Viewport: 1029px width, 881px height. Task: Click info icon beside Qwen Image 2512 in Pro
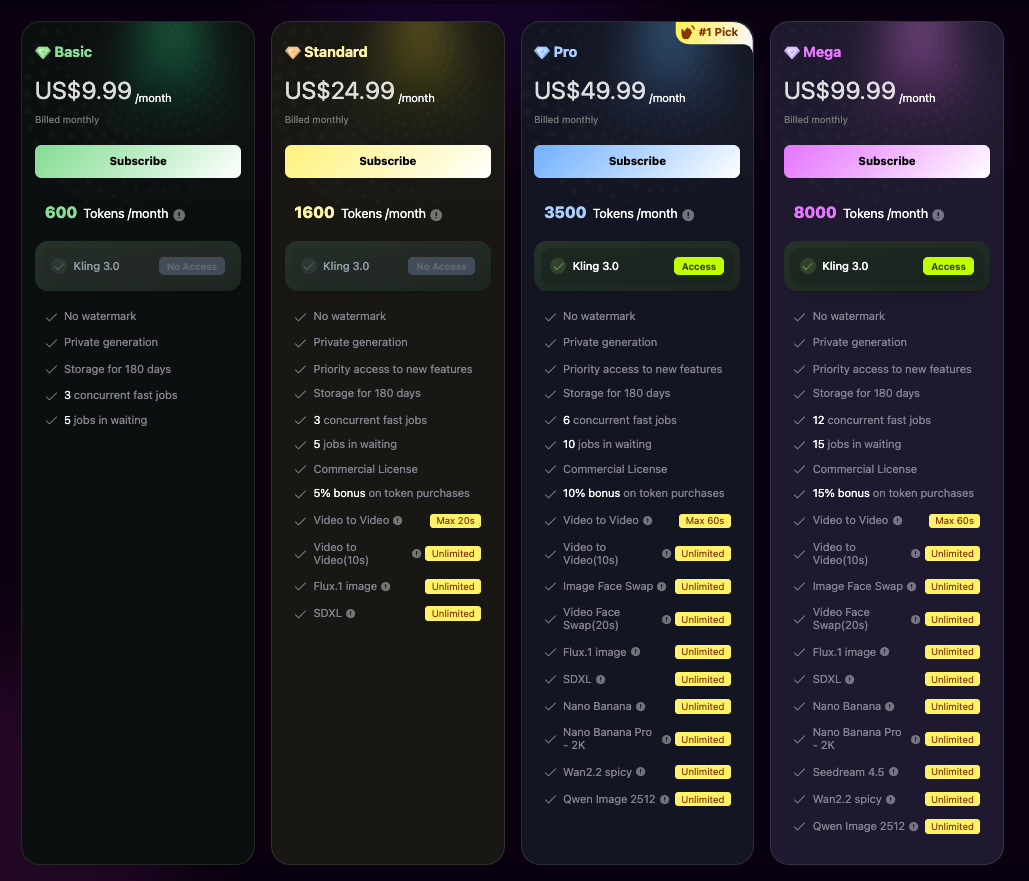click(664, 799)
